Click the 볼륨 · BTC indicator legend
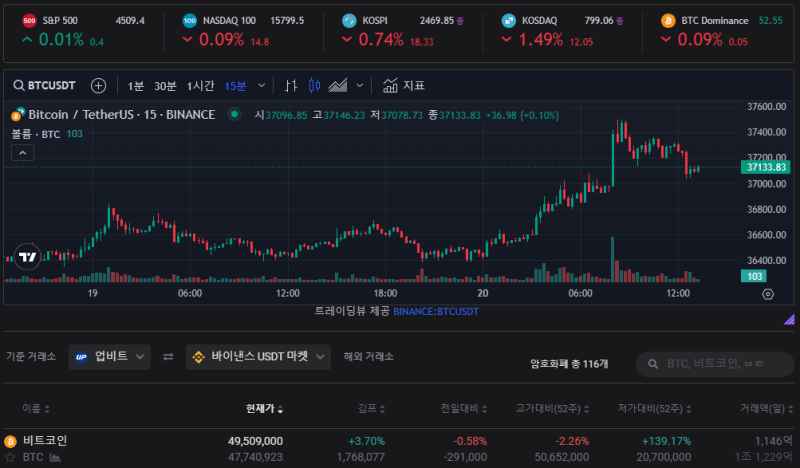Screen dimensions: 800x468 (35, 134)
